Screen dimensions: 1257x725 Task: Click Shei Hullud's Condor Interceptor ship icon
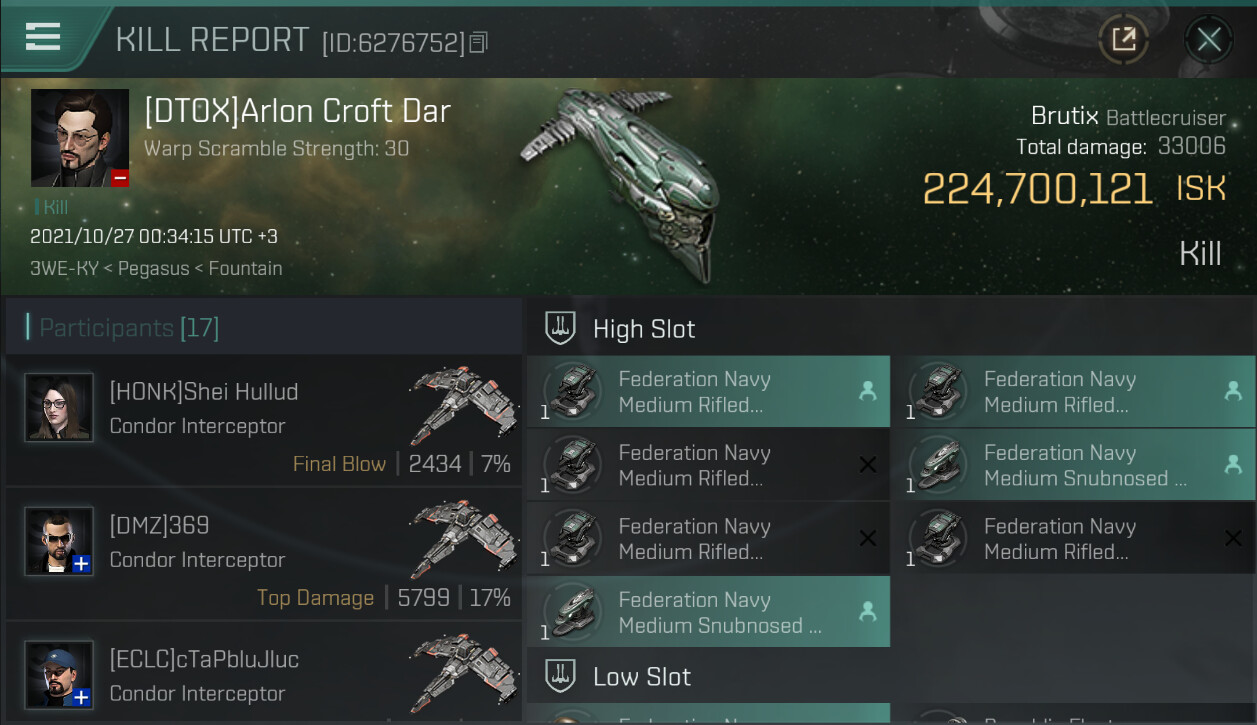(463, 405)
